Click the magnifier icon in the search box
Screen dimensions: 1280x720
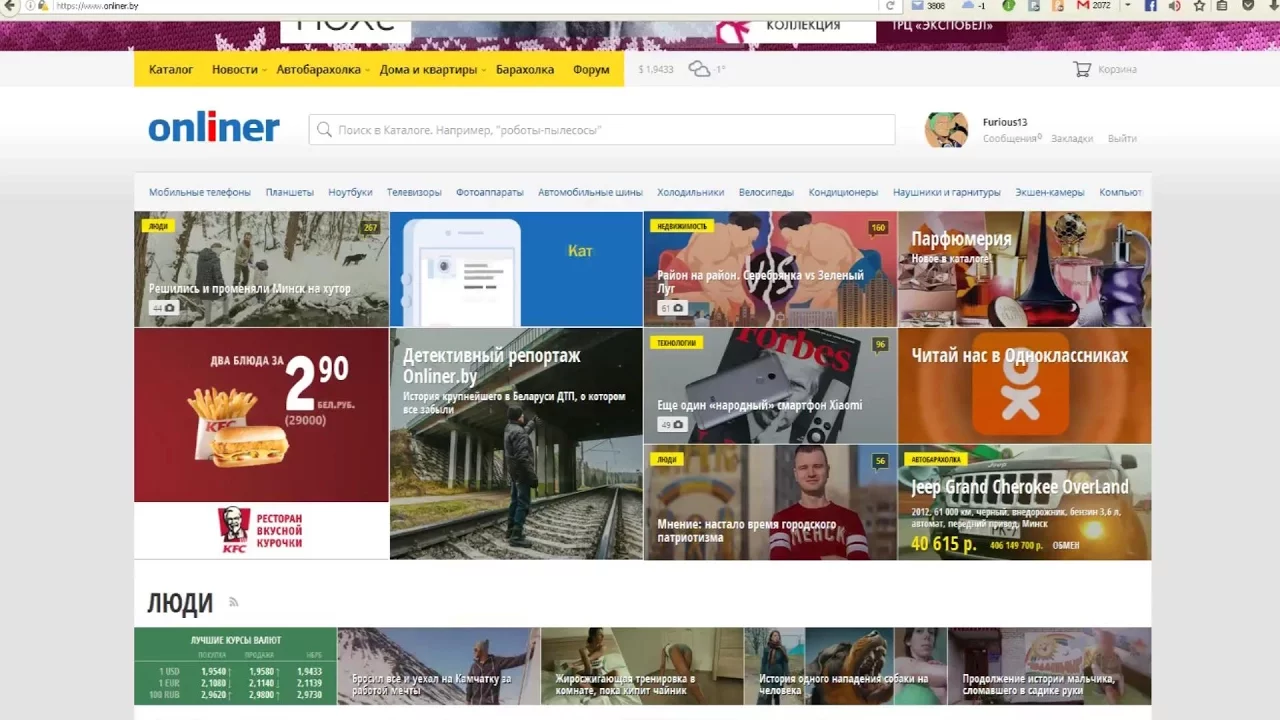(x=324, y=130)
